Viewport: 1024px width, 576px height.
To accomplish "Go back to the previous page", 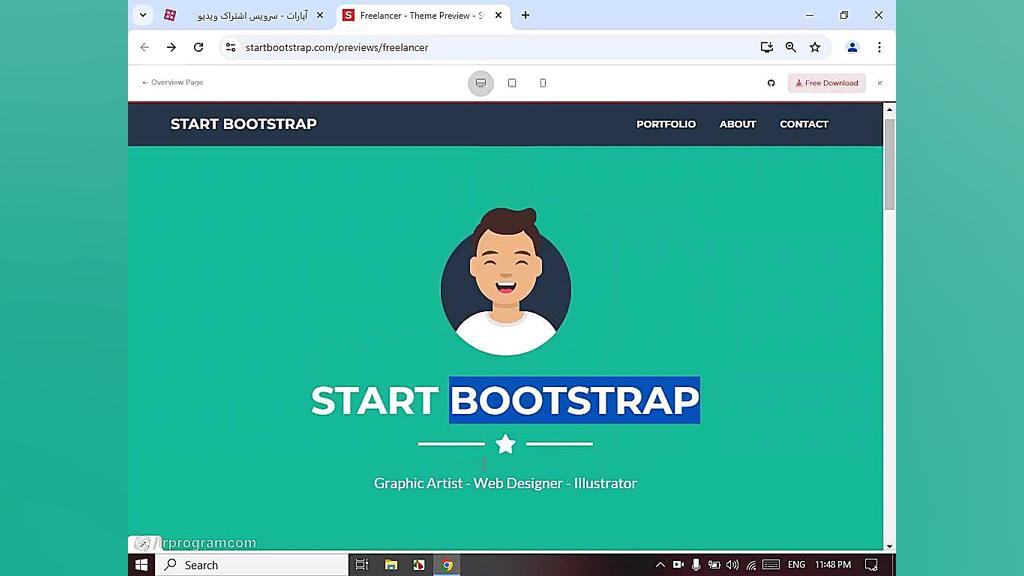I will coord(144,47).
